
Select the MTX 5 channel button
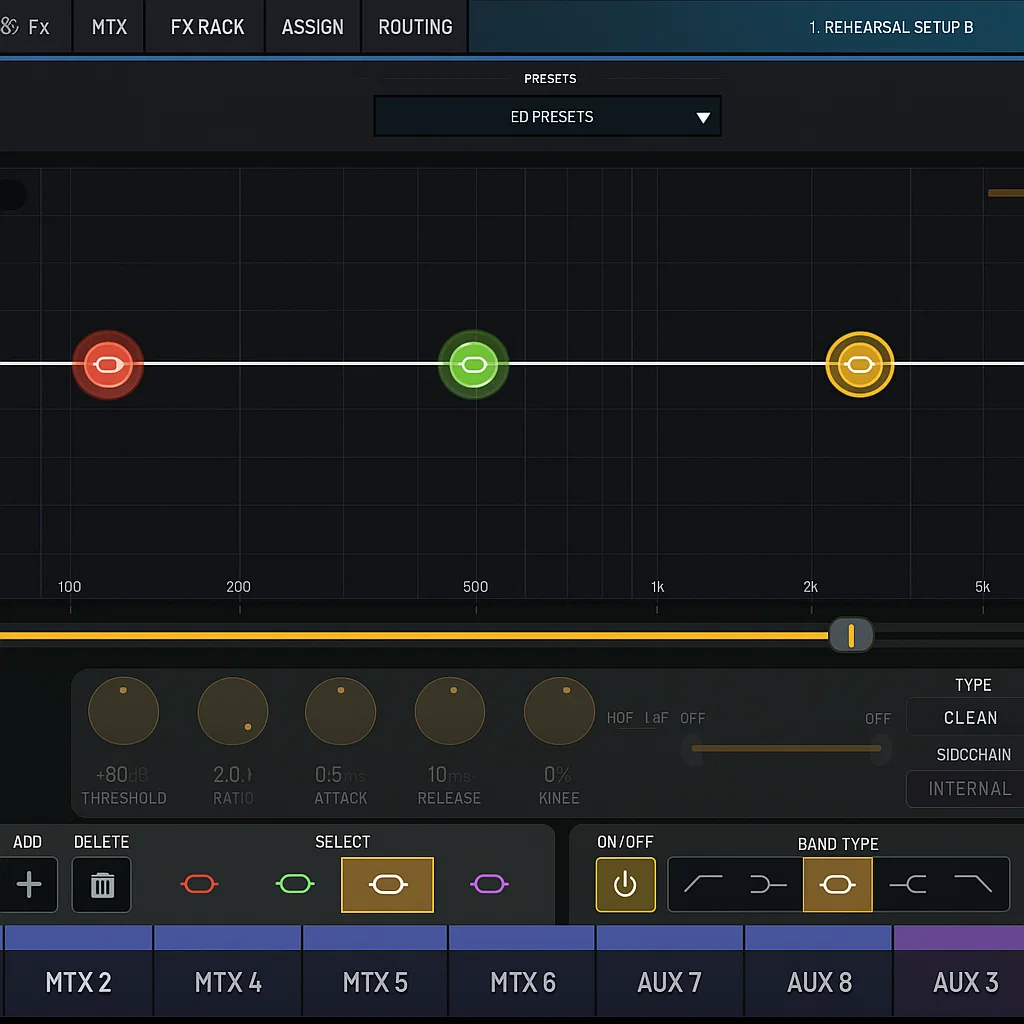tap(375, 982)
